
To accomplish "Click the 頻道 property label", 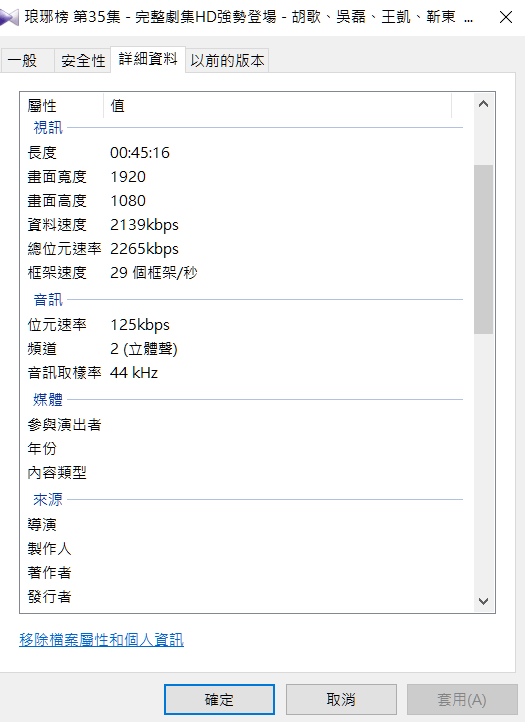I will coord(42,349).
